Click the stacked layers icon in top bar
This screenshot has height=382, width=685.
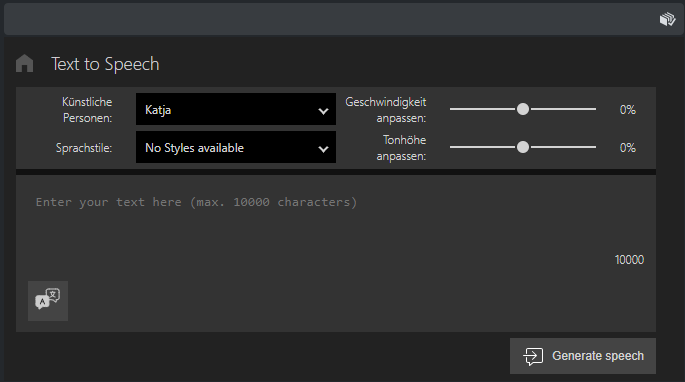pyautogui.click(x=667, y=19)
